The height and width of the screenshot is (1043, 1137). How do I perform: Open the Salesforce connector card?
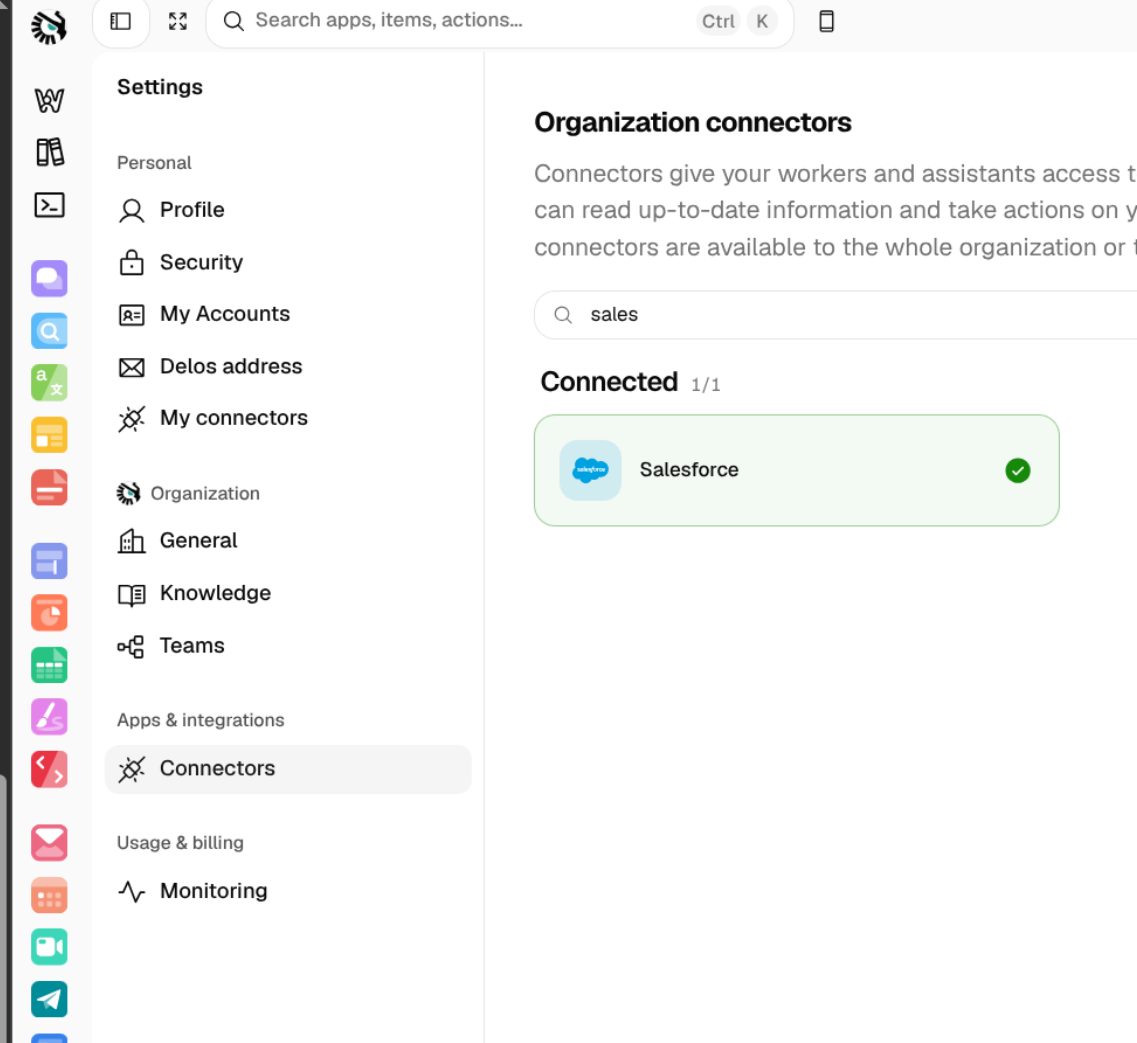(x=796, y=470)
